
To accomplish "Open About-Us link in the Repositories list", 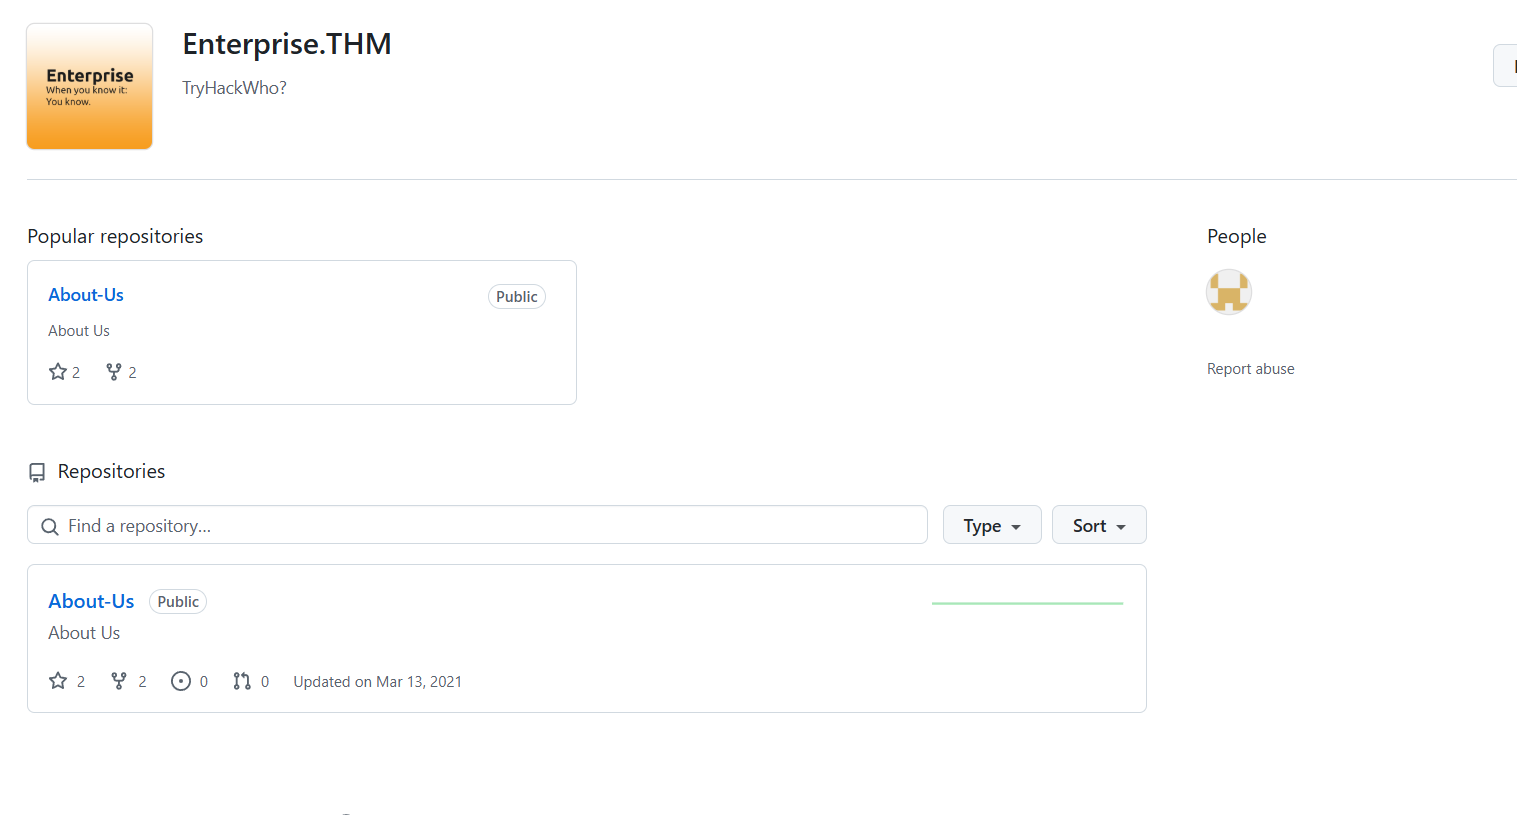I will coord(91,601).
